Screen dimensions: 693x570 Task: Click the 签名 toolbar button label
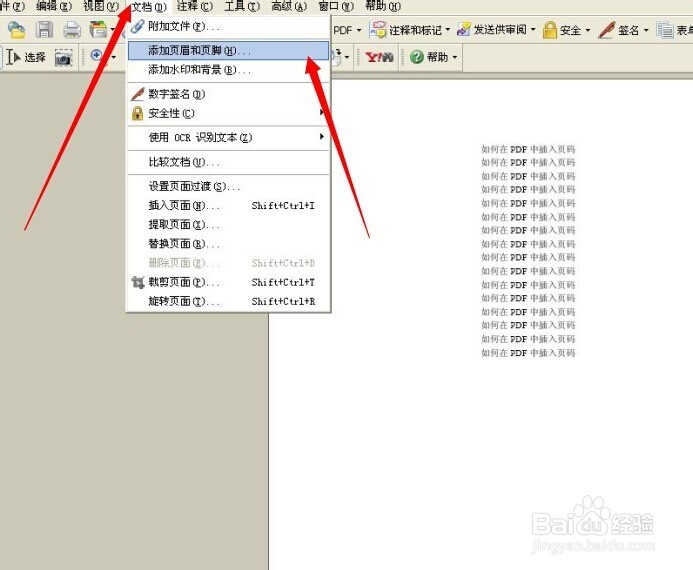(x=628, y=30)
